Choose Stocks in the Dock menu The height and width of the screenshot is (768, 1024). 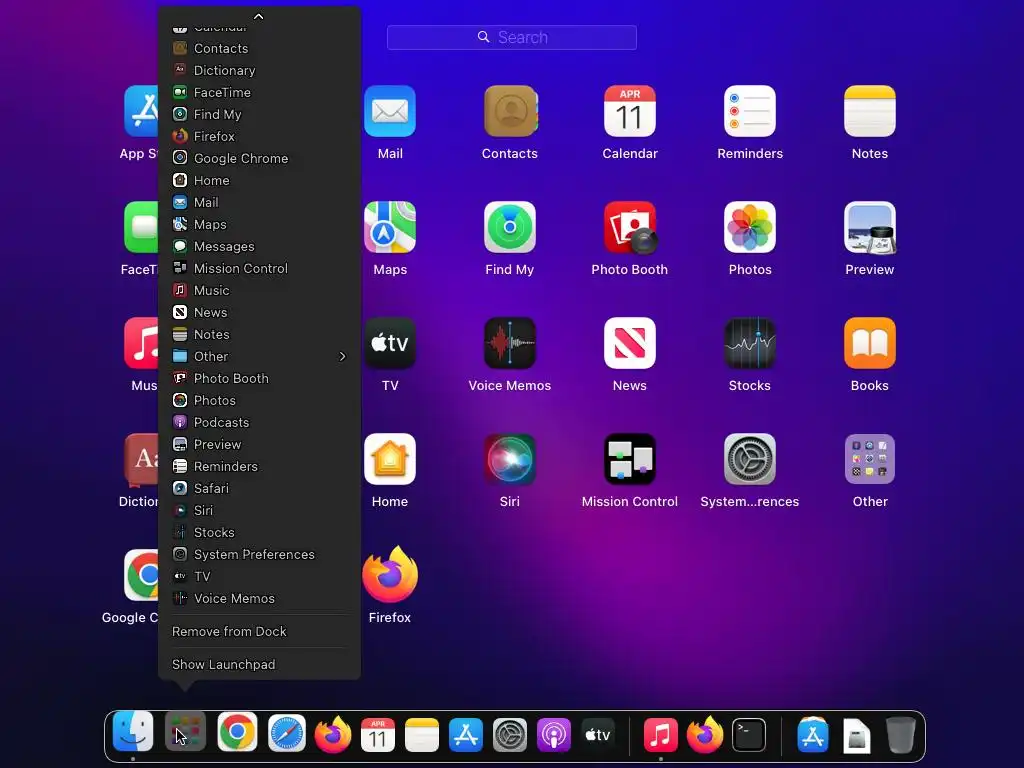click(x=259, y=533)
